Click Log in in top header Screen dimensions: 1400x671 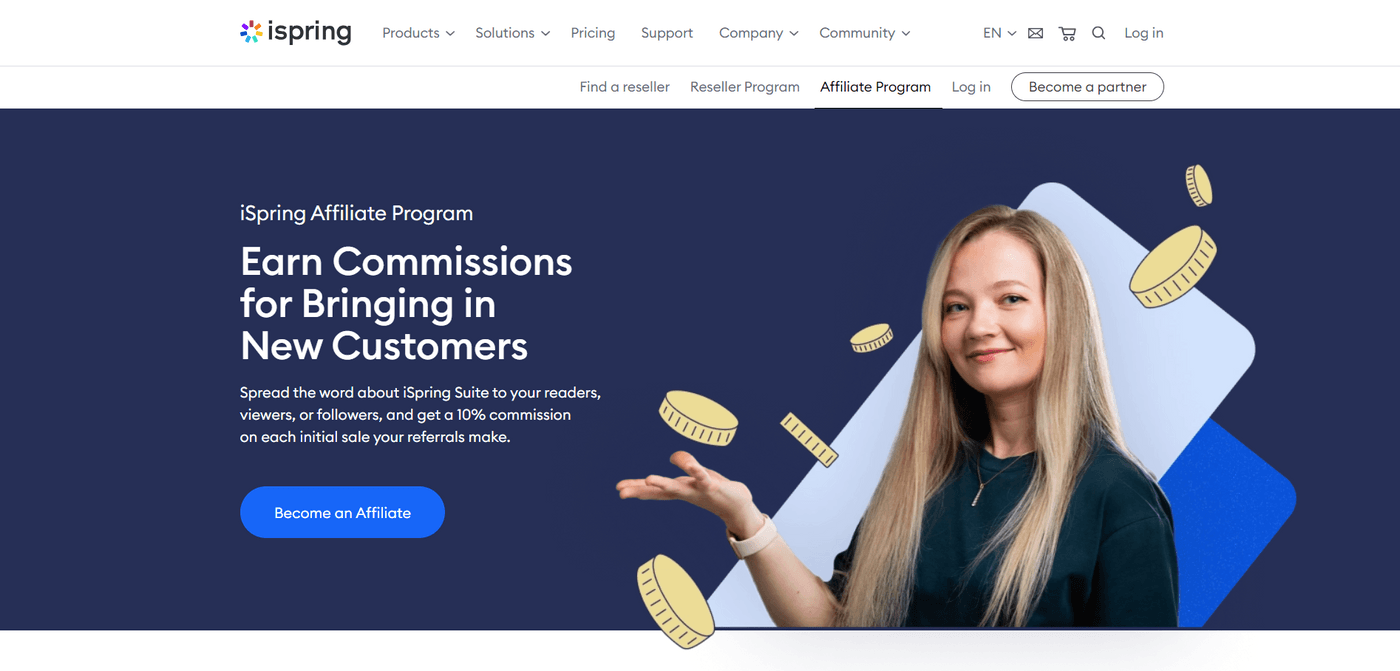[x=1143, y=33]
